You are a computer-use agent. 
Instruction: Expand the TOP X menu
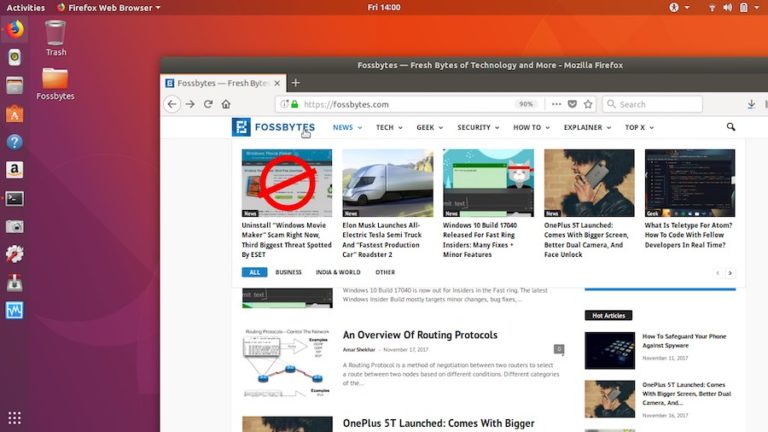coord(639,127)
